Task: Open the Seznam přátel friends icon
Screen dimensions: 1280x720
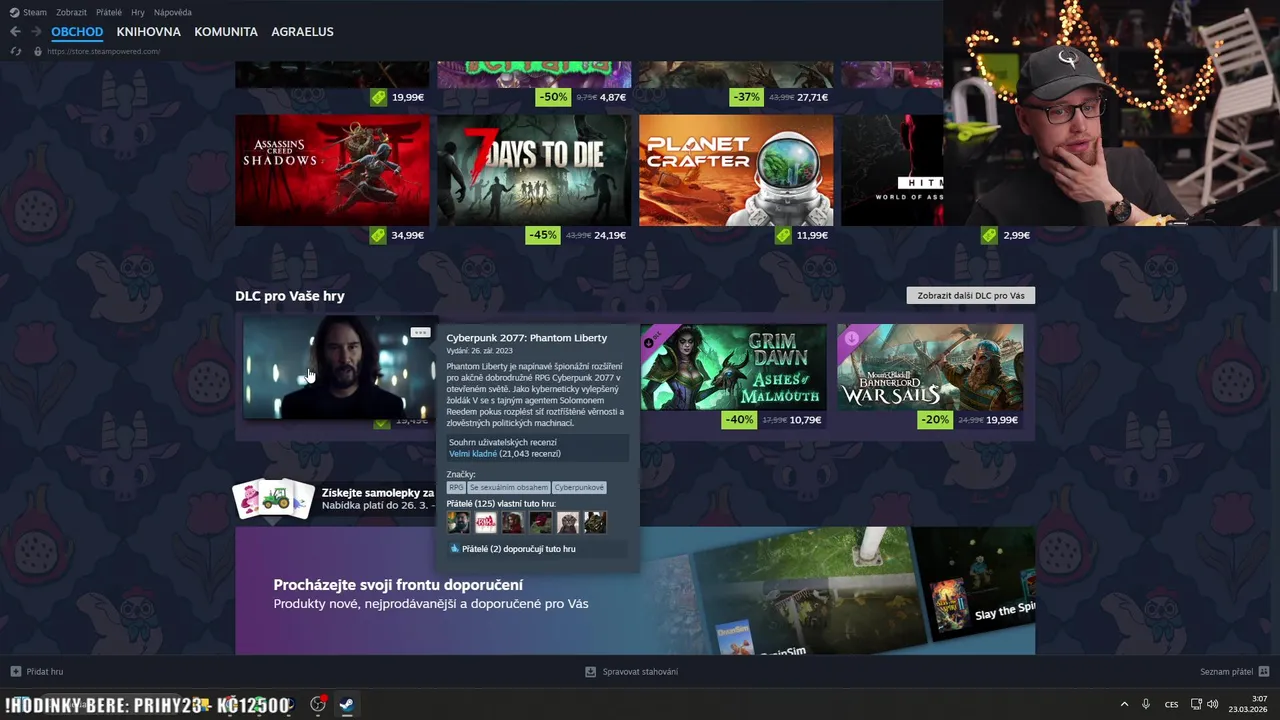Action: click(x=1264, y=671)
